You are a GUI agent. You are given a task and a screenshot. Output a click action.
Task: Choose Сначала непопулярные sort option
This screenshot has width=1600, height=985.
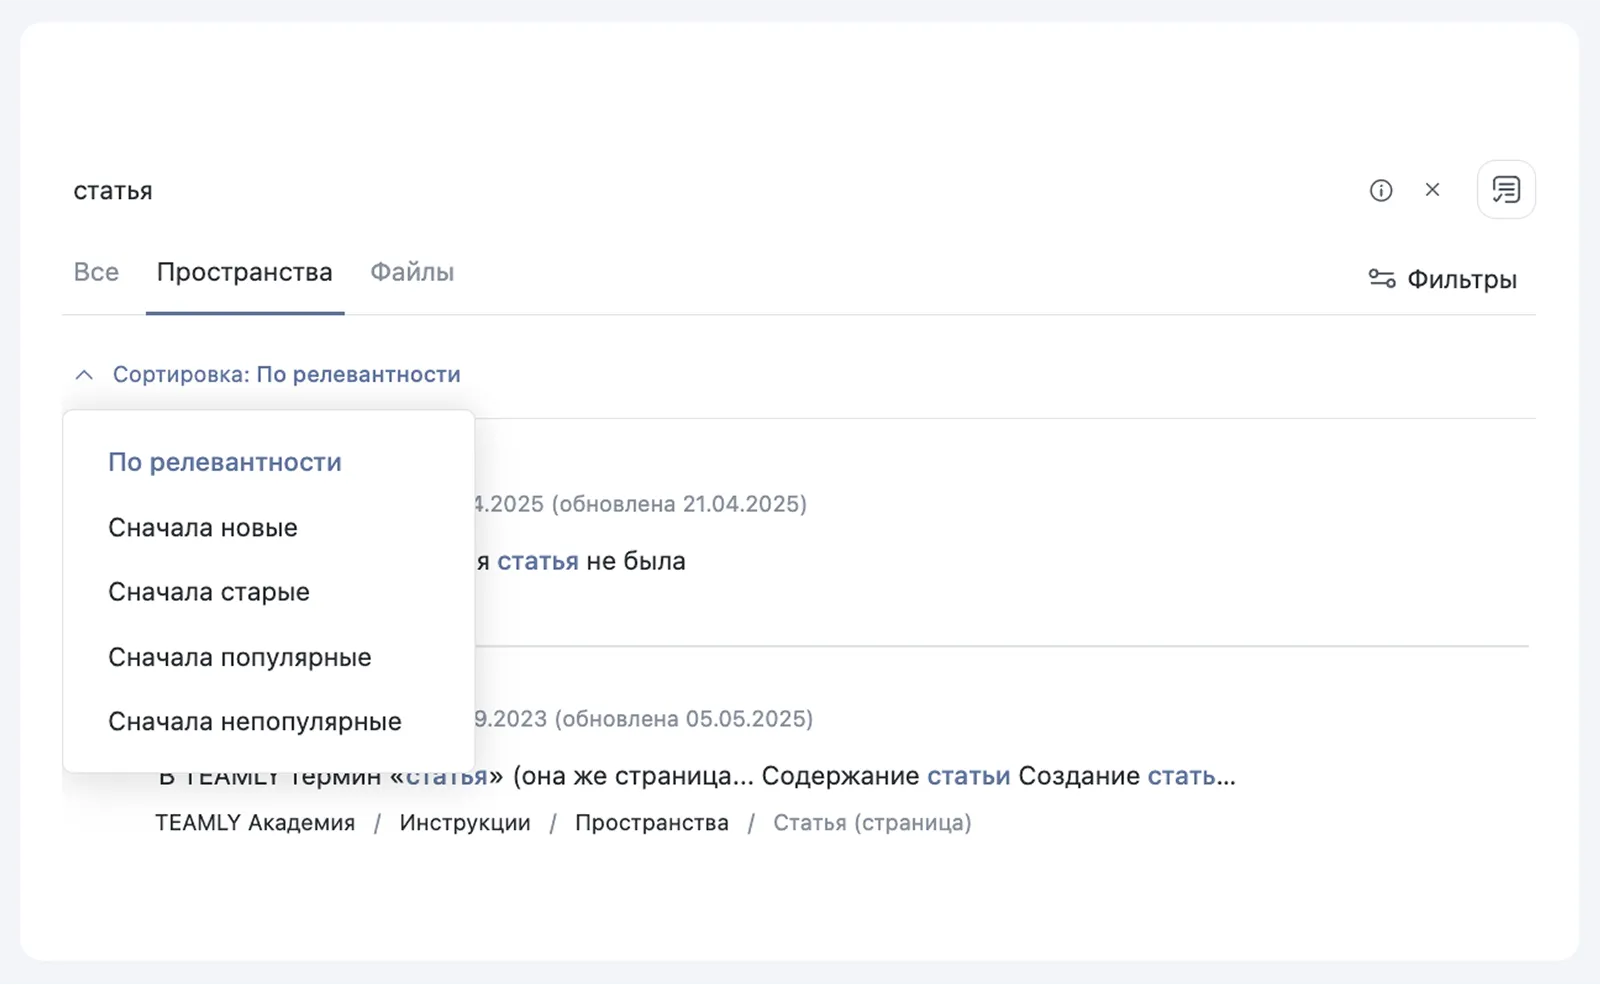coord(255,721)
